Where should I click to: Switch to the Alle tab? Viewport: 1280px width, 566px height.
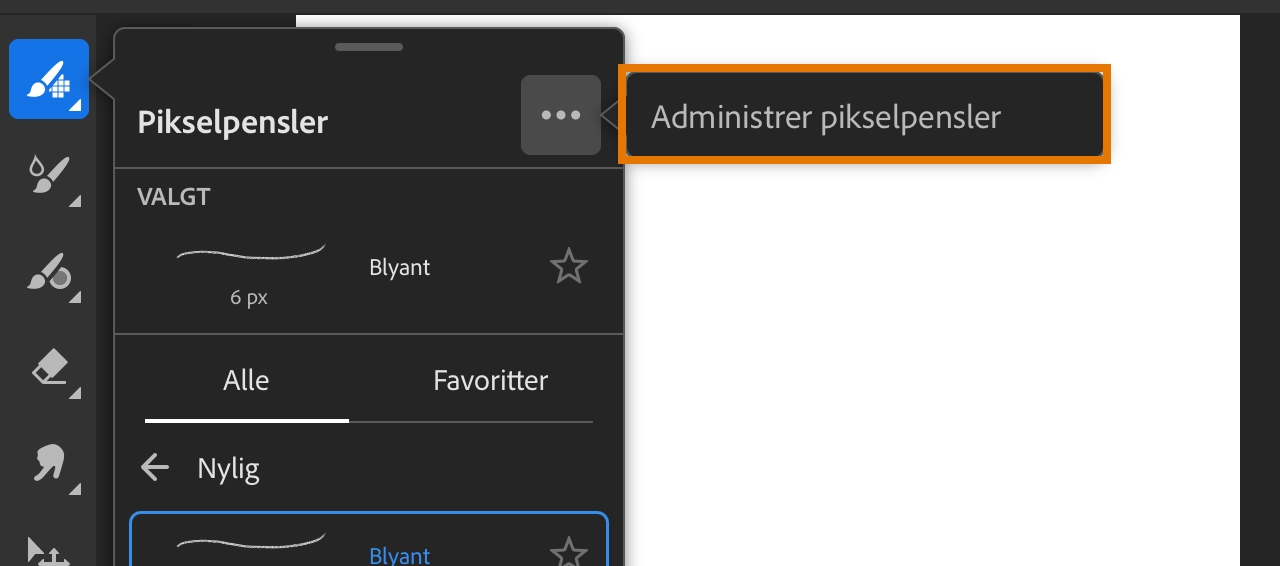pos(246,381)
